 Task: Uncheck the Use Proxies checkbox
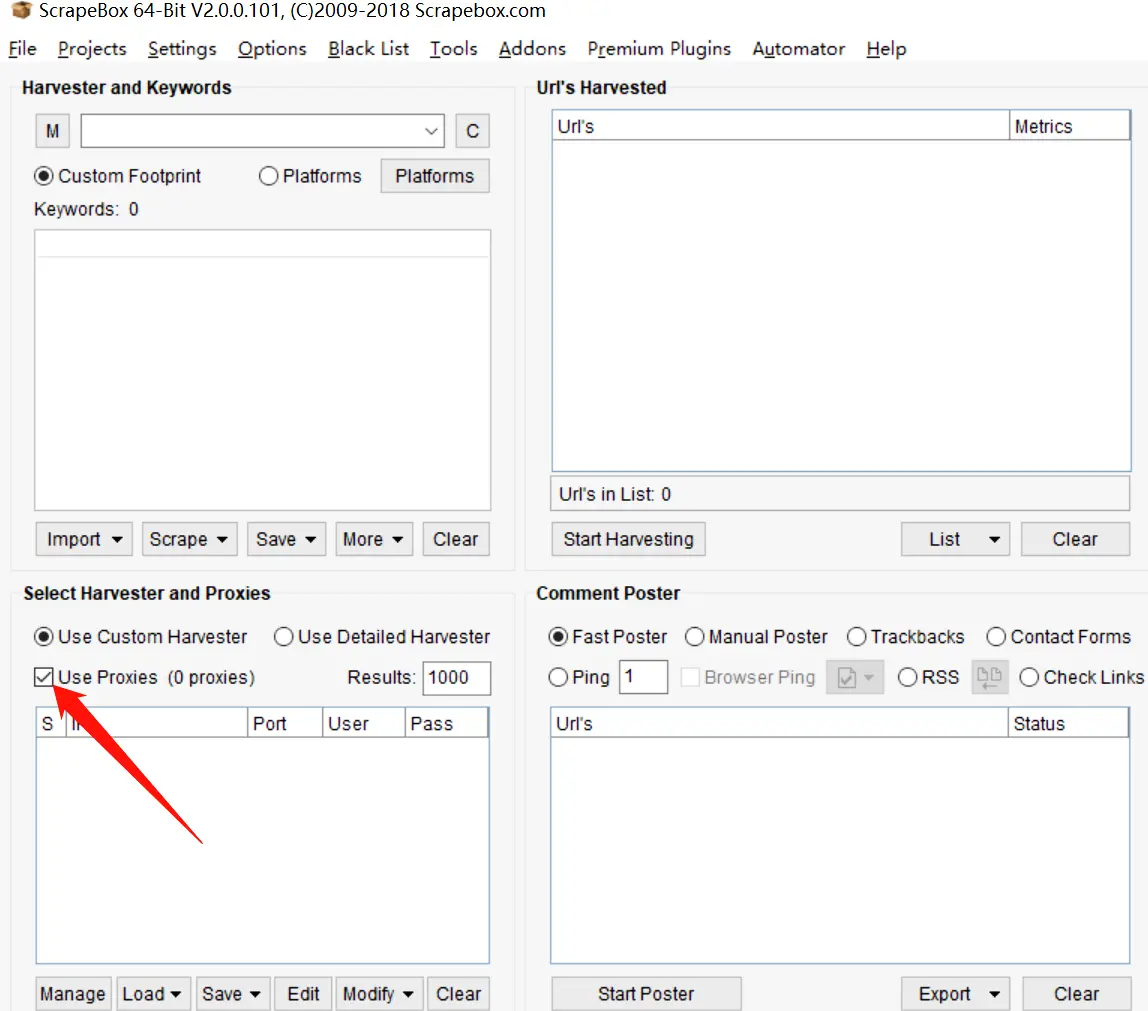tap(43, 677)
